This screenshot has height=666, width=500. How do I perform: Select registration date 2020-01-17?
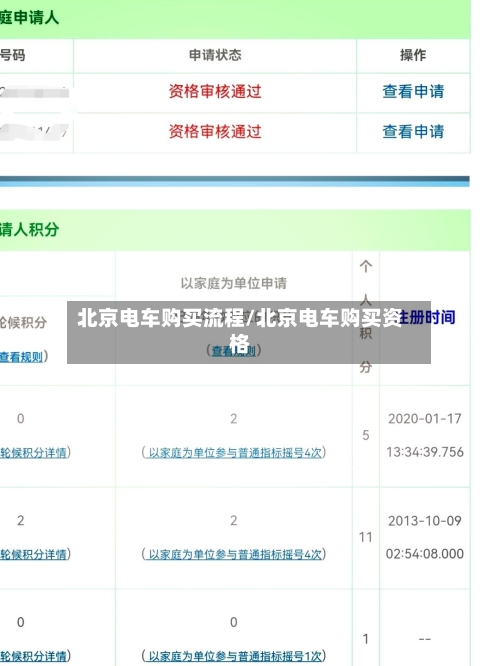[x=424, y=419]
